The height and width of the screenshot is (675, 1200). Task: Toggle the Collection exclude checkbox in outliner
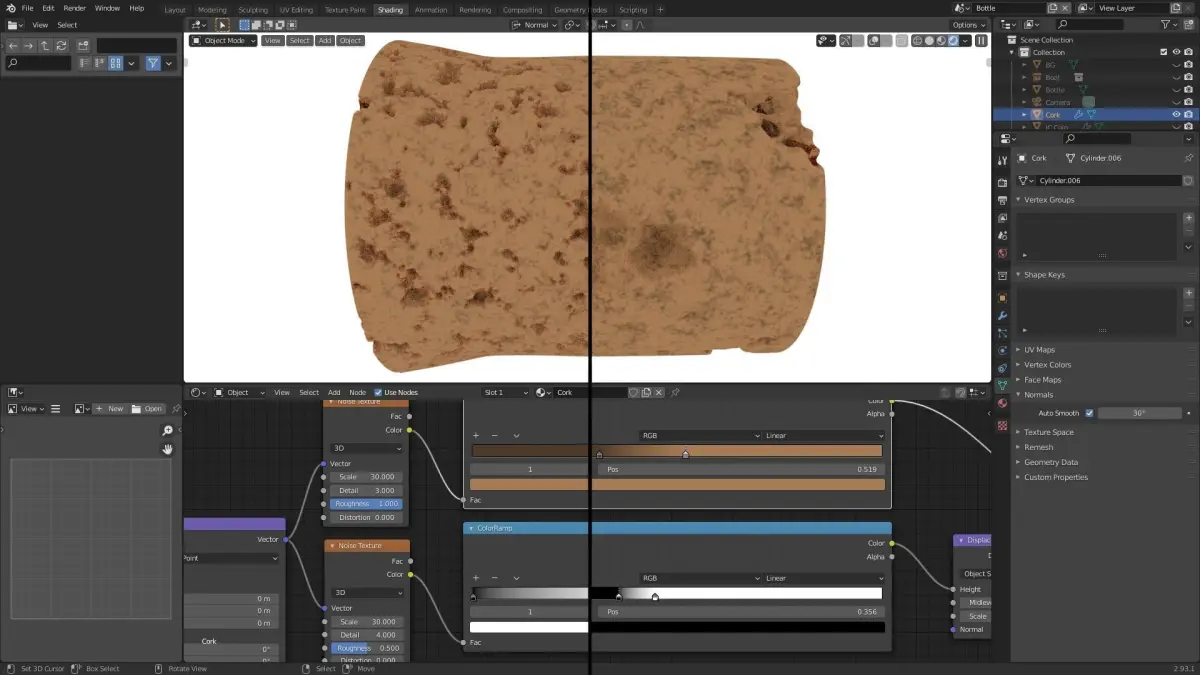click(1163, 52)
